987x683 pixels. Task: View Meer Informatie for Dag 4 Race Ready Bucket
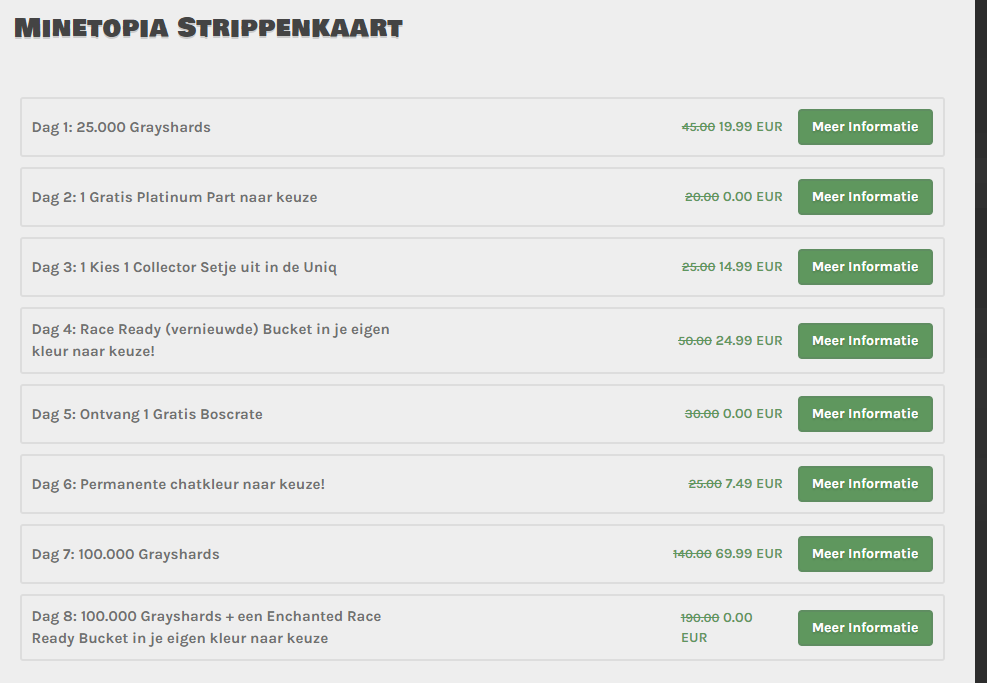pos(865,341)
